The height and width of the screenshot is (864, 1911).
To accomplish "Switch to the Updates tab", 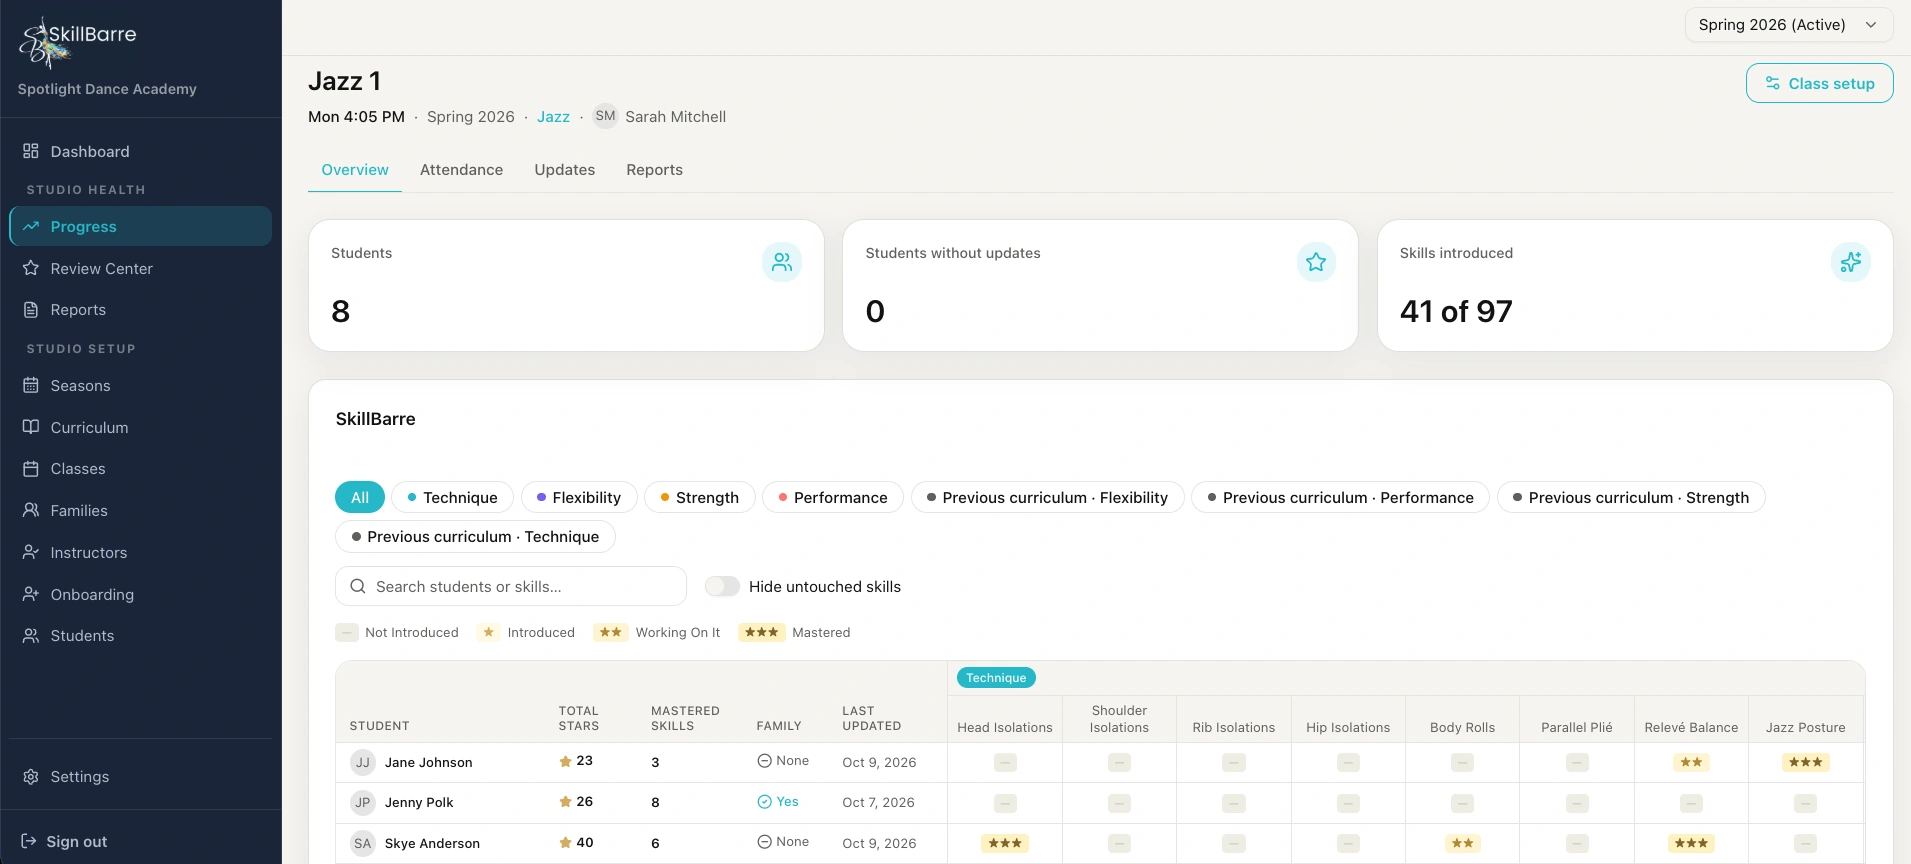I will [x=565, y=170].
